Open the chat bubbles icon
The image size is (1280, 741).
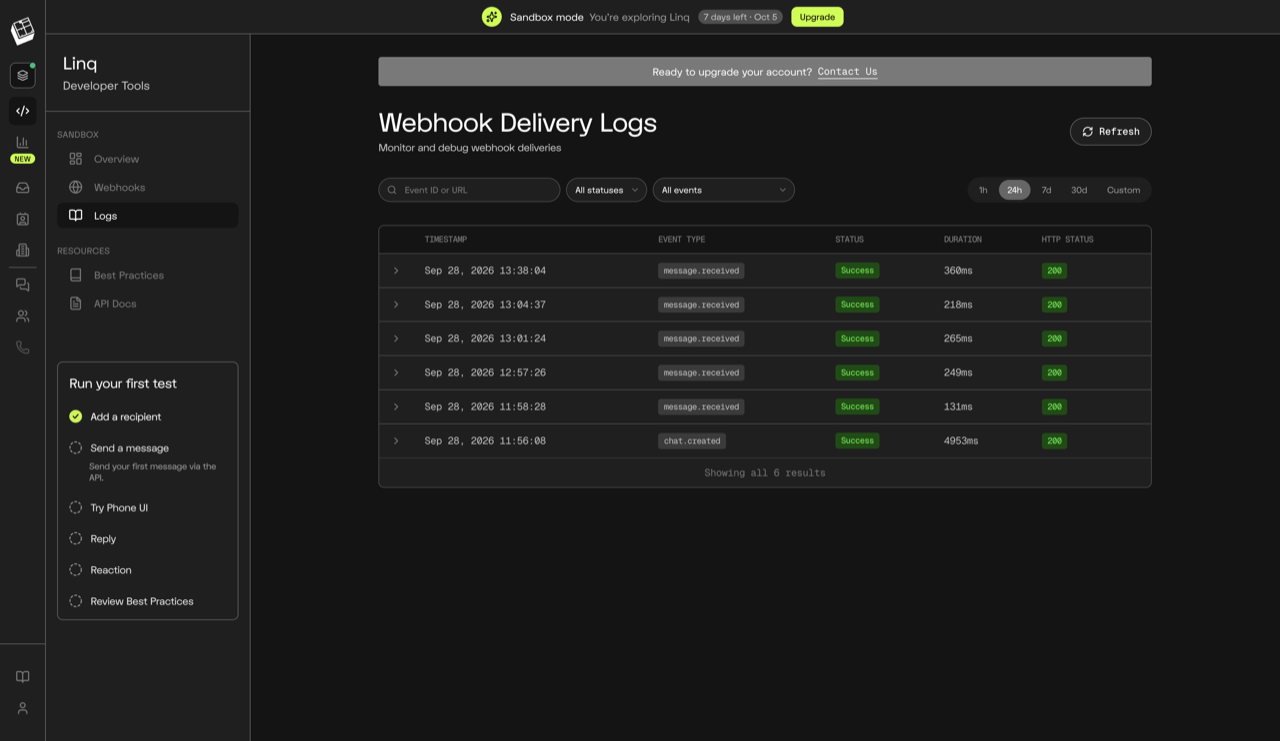click(x=22, y=285)
